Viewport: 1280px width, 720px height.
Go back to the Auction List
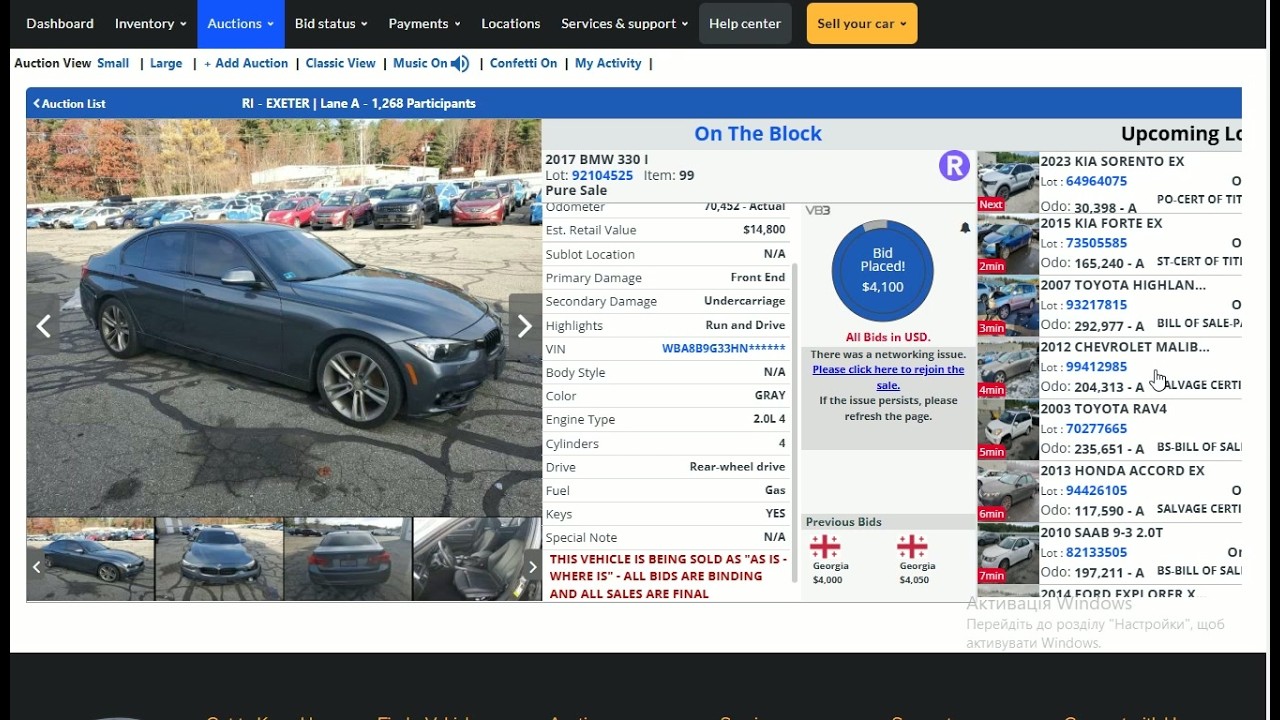tap(69, 103)
